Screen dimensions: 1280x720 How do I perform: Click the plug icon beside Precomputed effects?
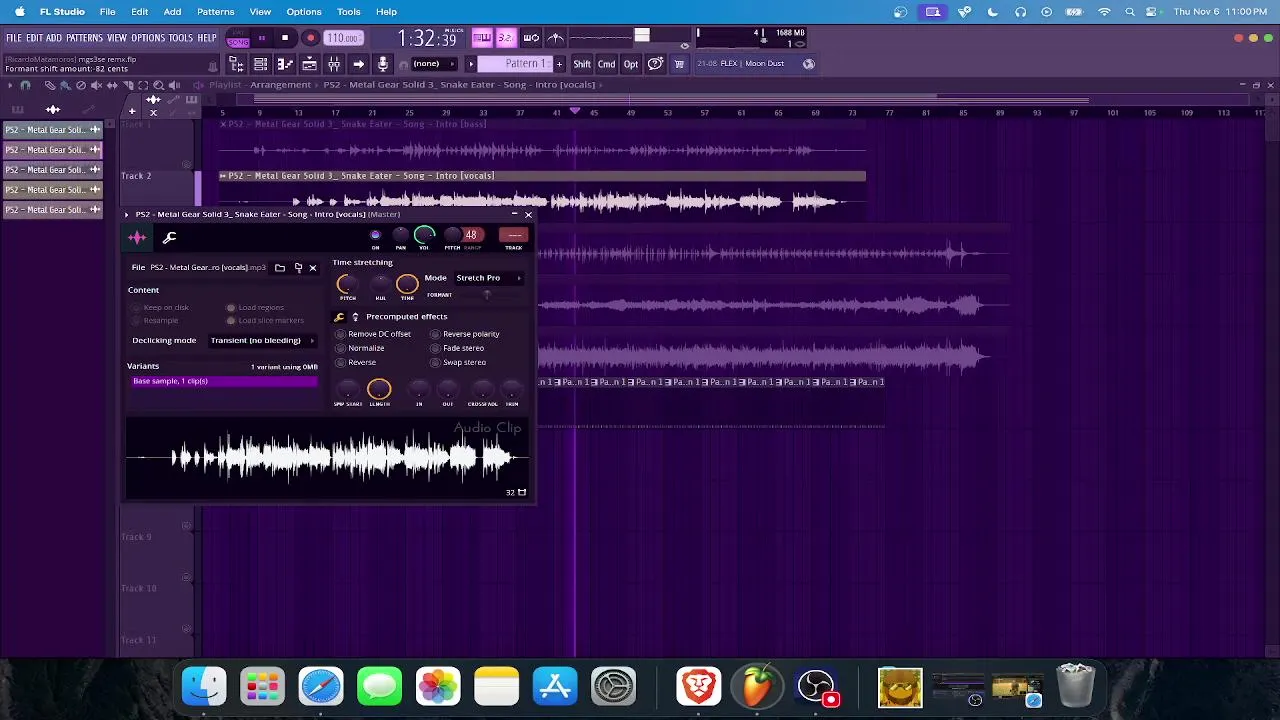pyautogui.click(x=355, y=317)
